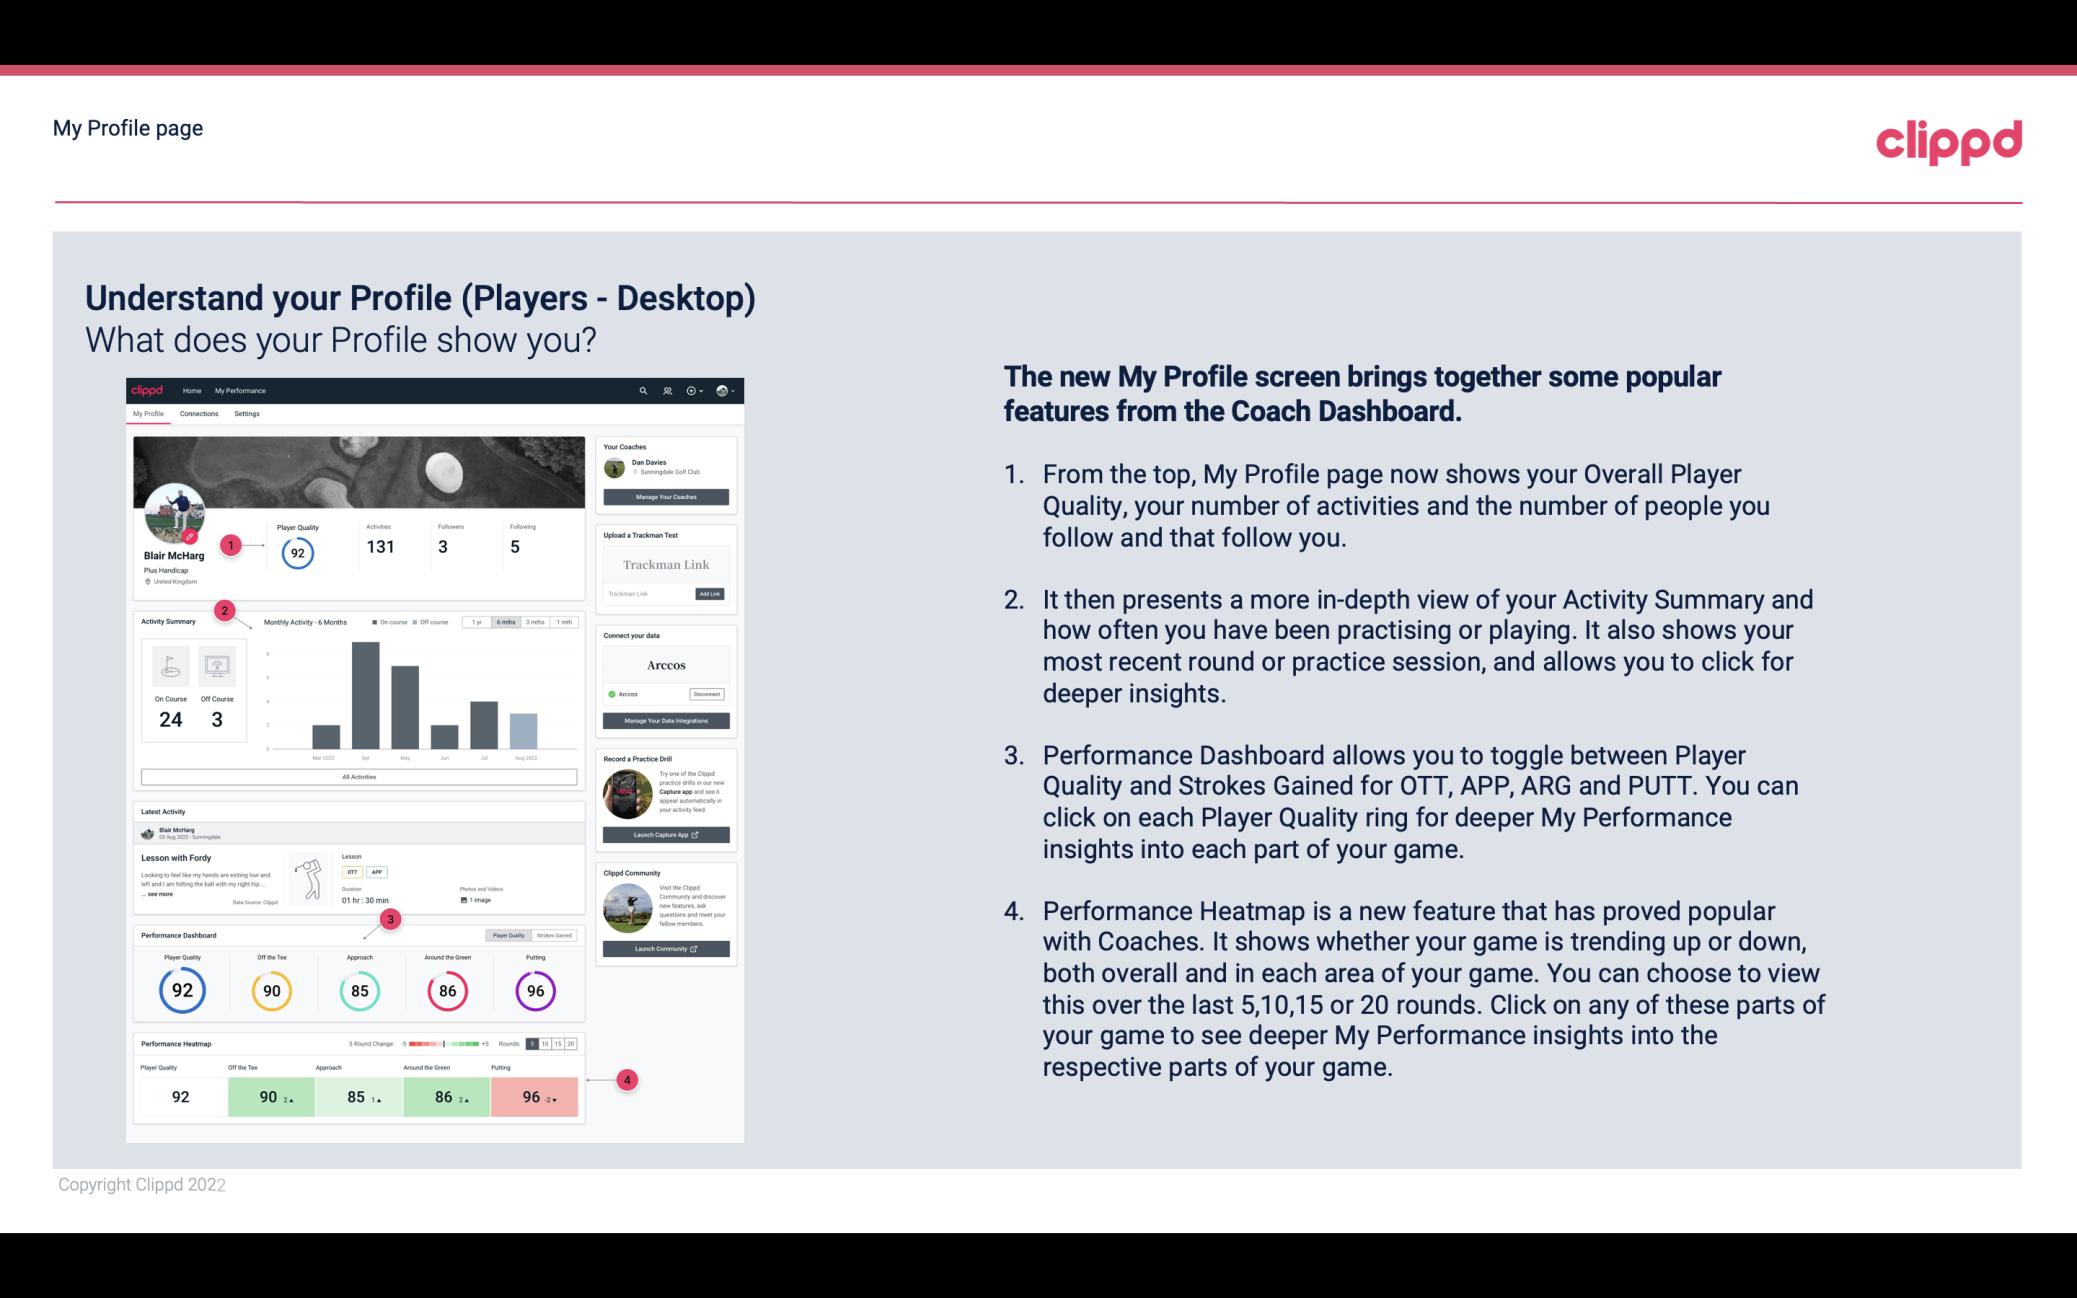
Task: Click the All Activities scrollable list area
Action: [359, 778]
